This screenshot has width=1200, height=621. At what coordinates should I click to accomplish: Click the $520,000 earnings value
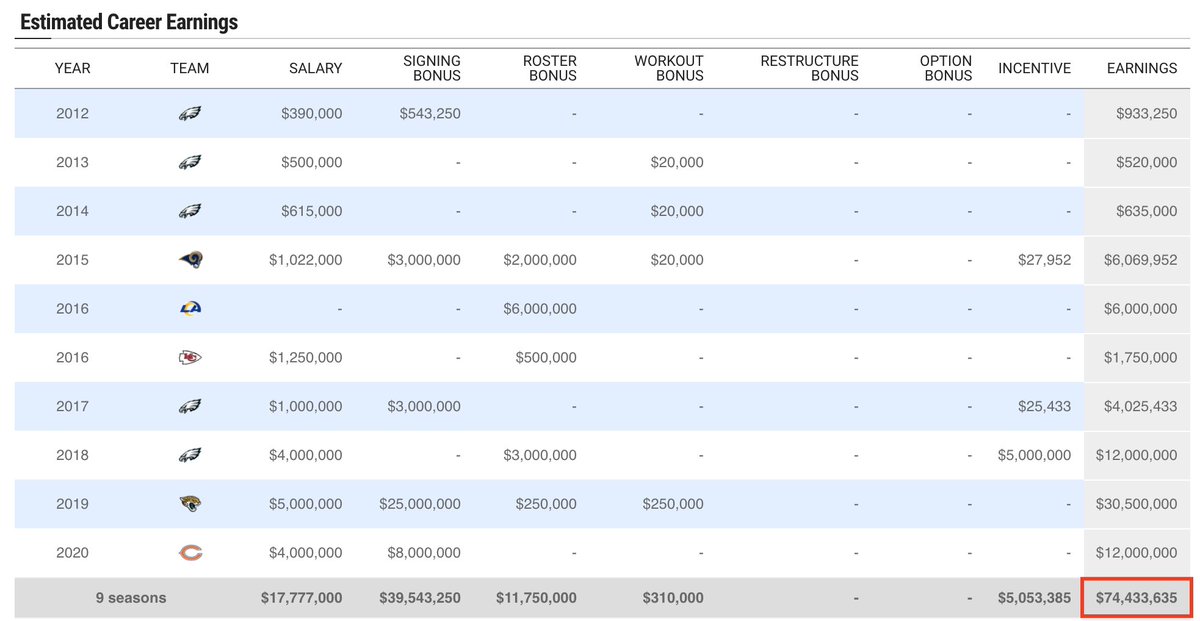pos(1147,163)
